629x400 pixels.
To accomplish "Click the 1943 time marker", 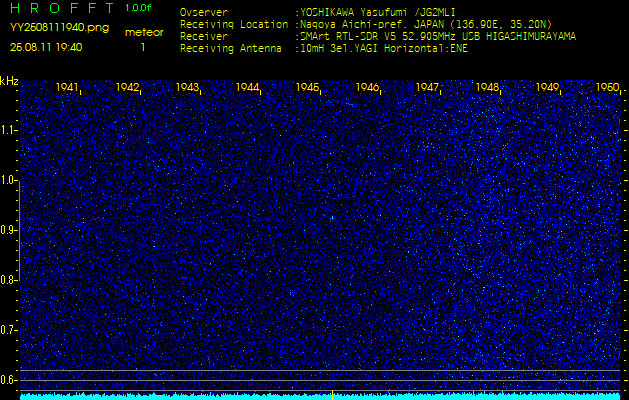I will tap(187, 87).
